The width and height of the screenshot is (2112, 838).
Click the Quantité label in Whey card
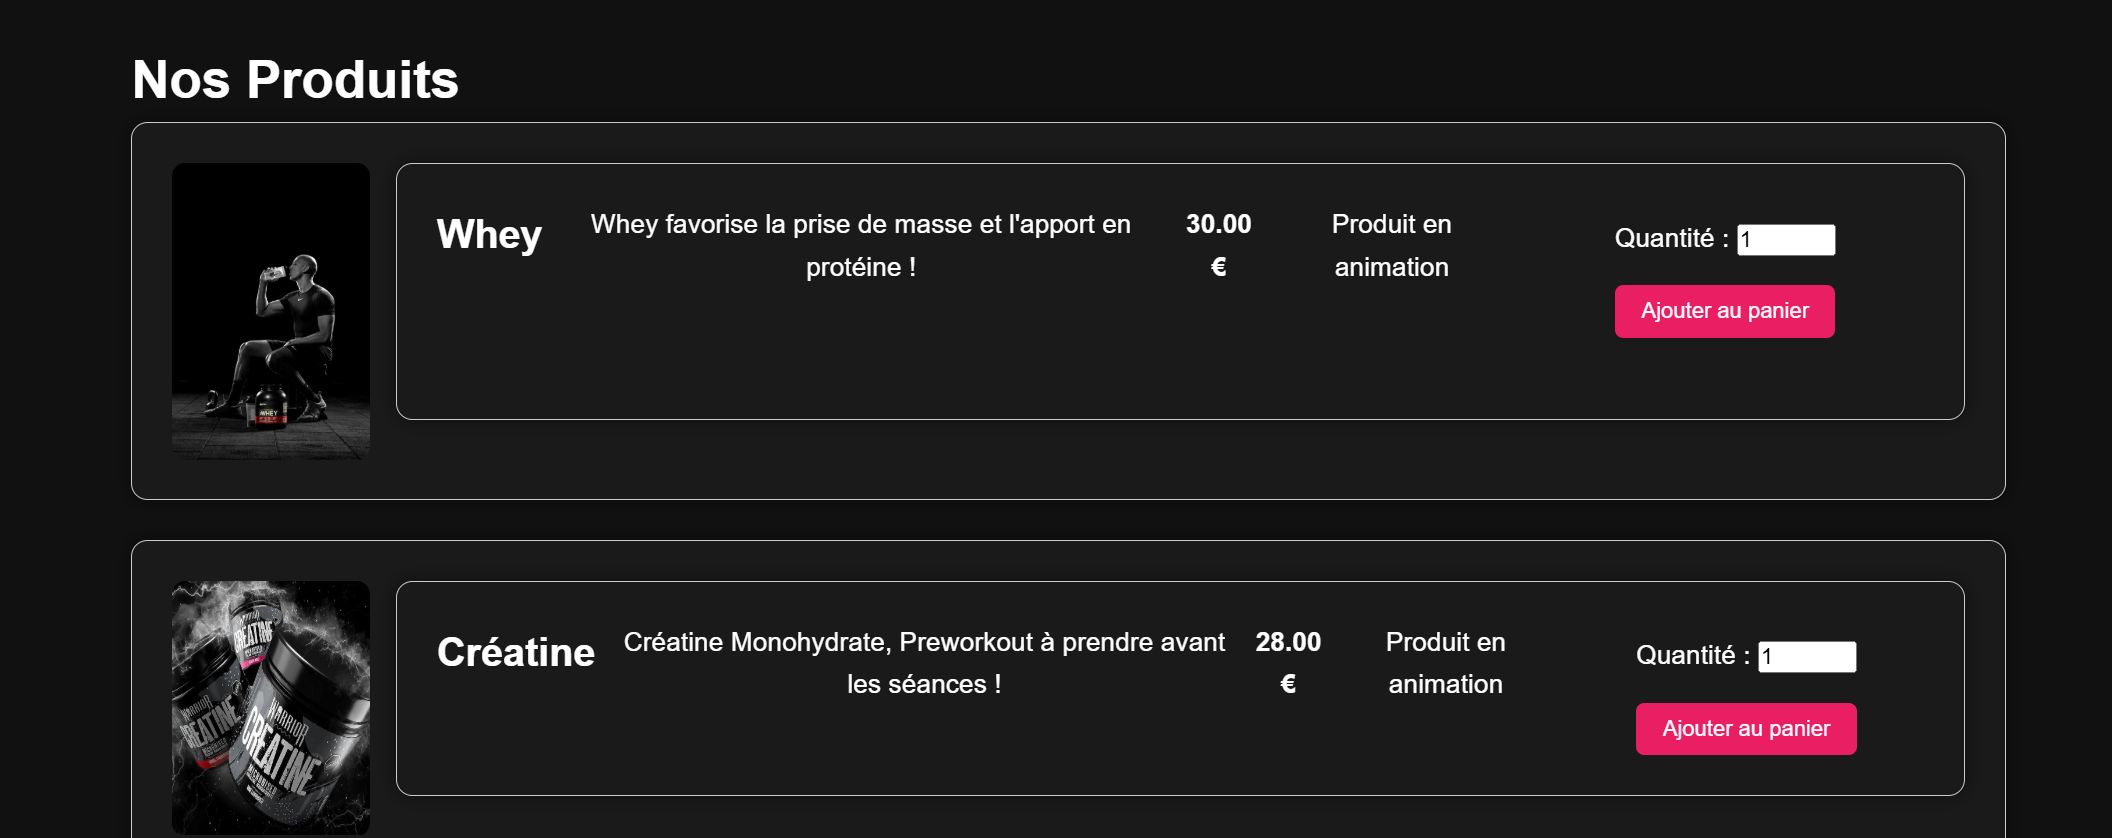pos(1671,238)
